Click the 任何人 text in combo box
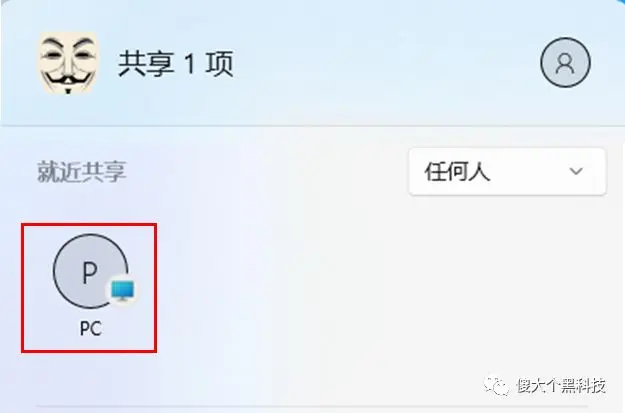This screenshot has width=625, height=413. pos(457,172)
